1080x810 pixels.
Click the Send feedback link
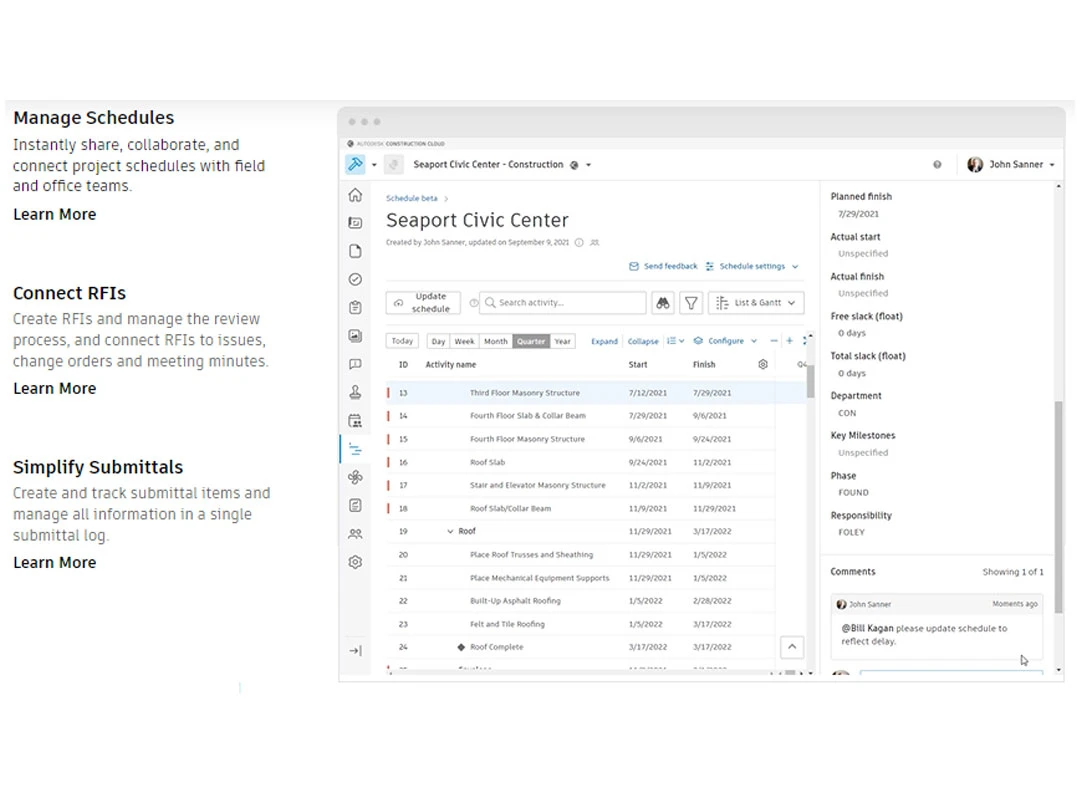coord(663,267)
